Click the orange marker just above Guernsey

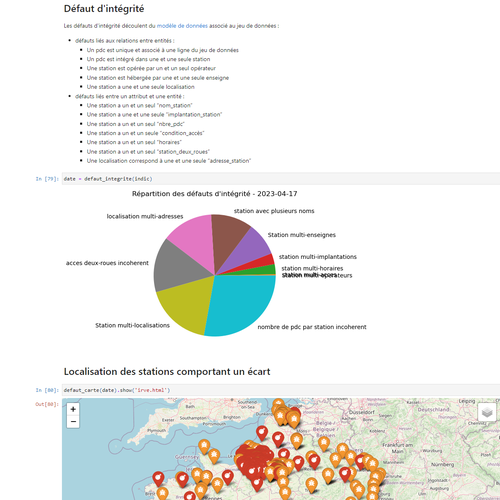(x=204, y=446)
